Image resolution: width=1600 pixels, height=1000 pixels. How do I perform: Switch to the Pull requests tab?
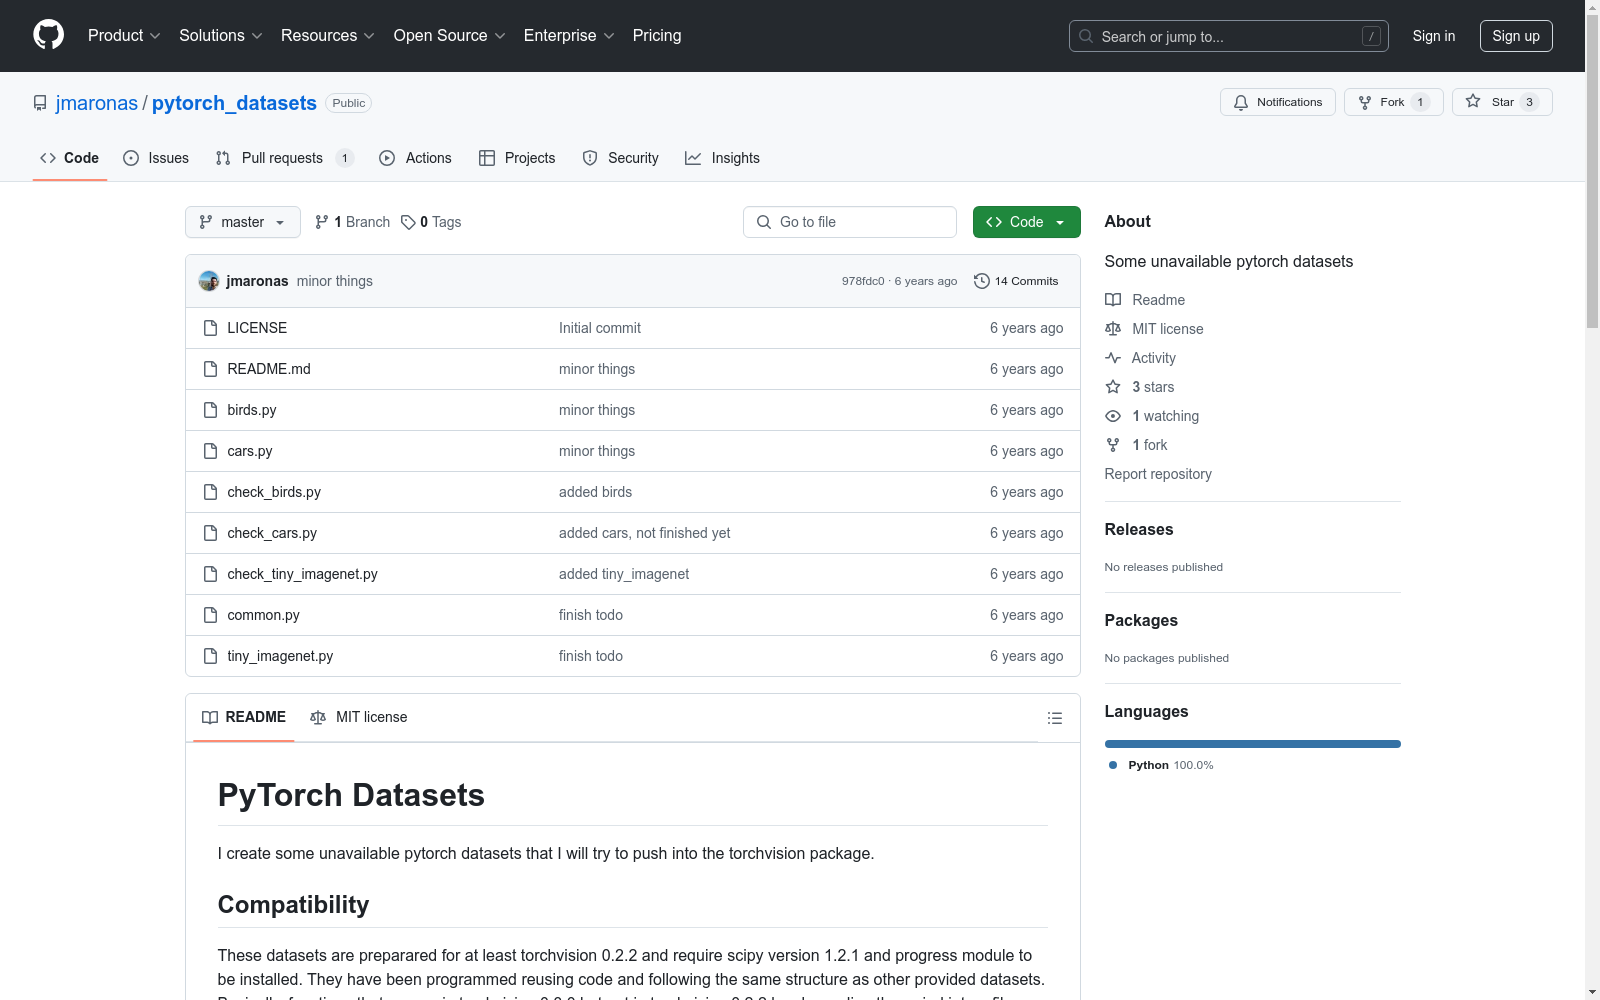click(285, 158)
